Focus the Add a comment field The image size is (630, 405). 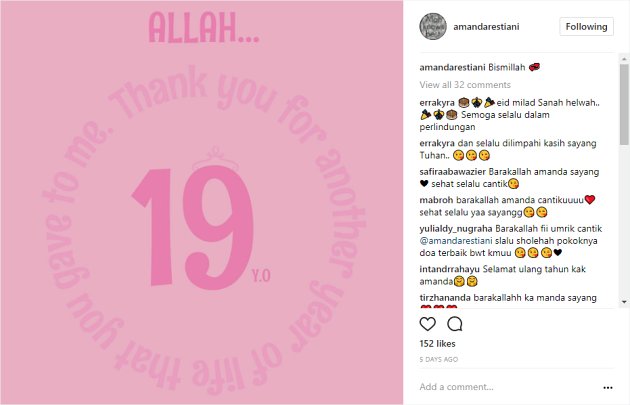(x=508, y=387)
